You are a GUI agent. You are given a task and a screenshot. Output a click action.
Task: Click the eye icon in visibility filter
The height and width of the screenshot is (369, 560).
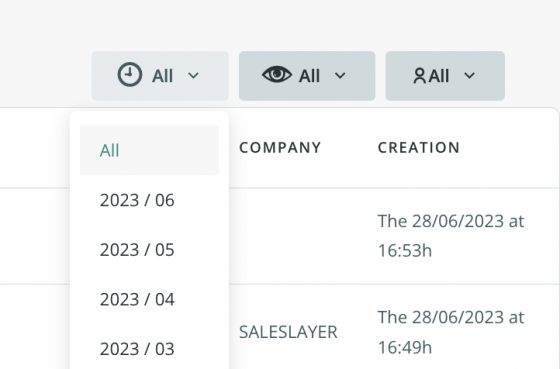pos(277,75)
